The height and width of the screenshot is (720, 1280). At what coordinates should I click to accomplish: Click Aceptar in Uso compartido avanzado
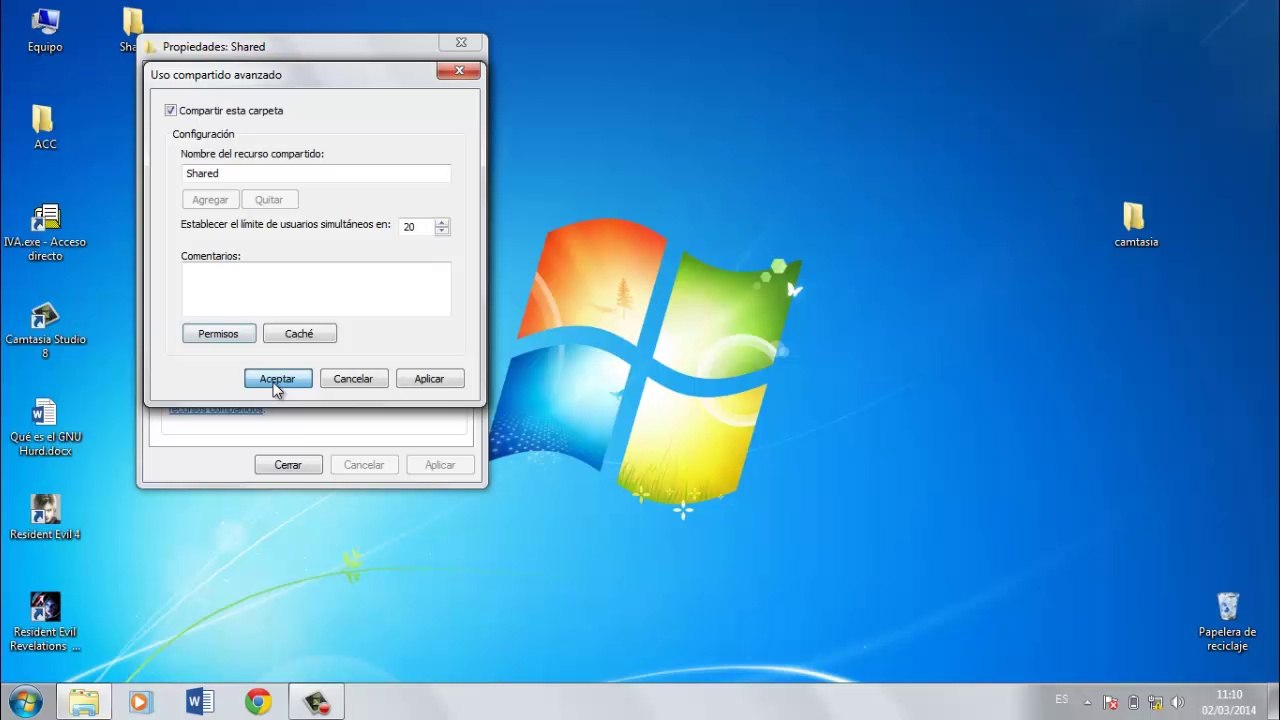coord(278,379)
